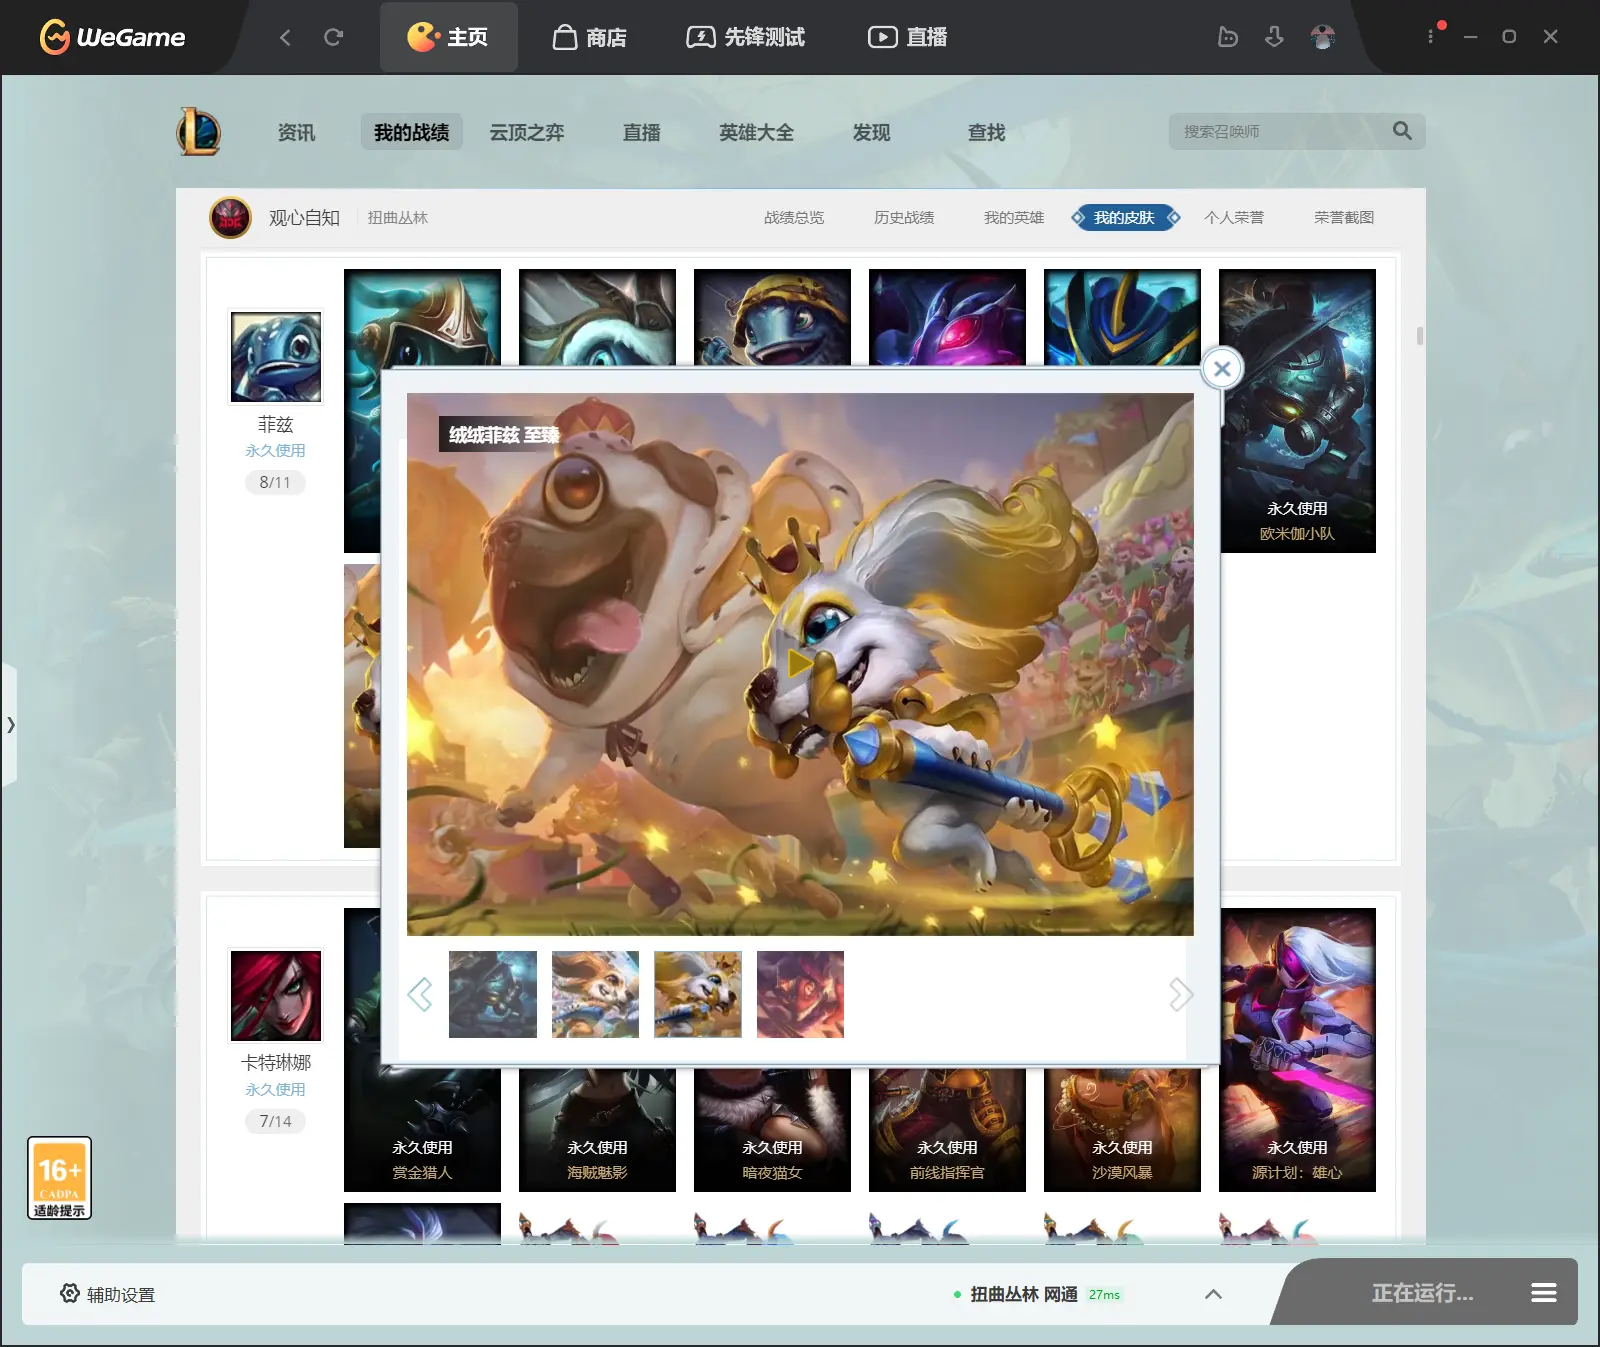Viewport: 1600px width, 1347px height.
Task: Select the fourth red skin thumbnail
Action: (800, 994)
